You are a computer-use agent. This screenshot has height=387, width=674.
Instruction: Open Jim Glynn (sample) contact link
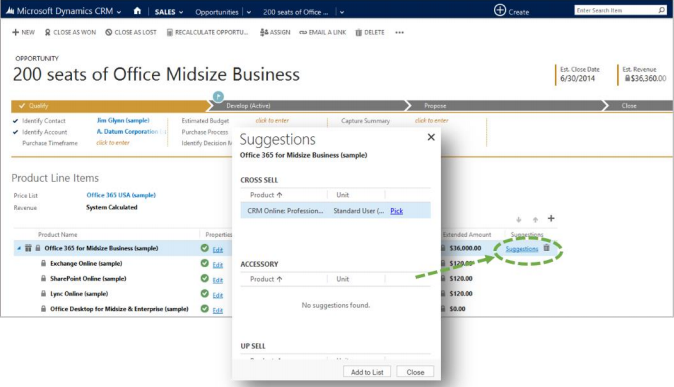pyautogui.click(x=123, y=120)
